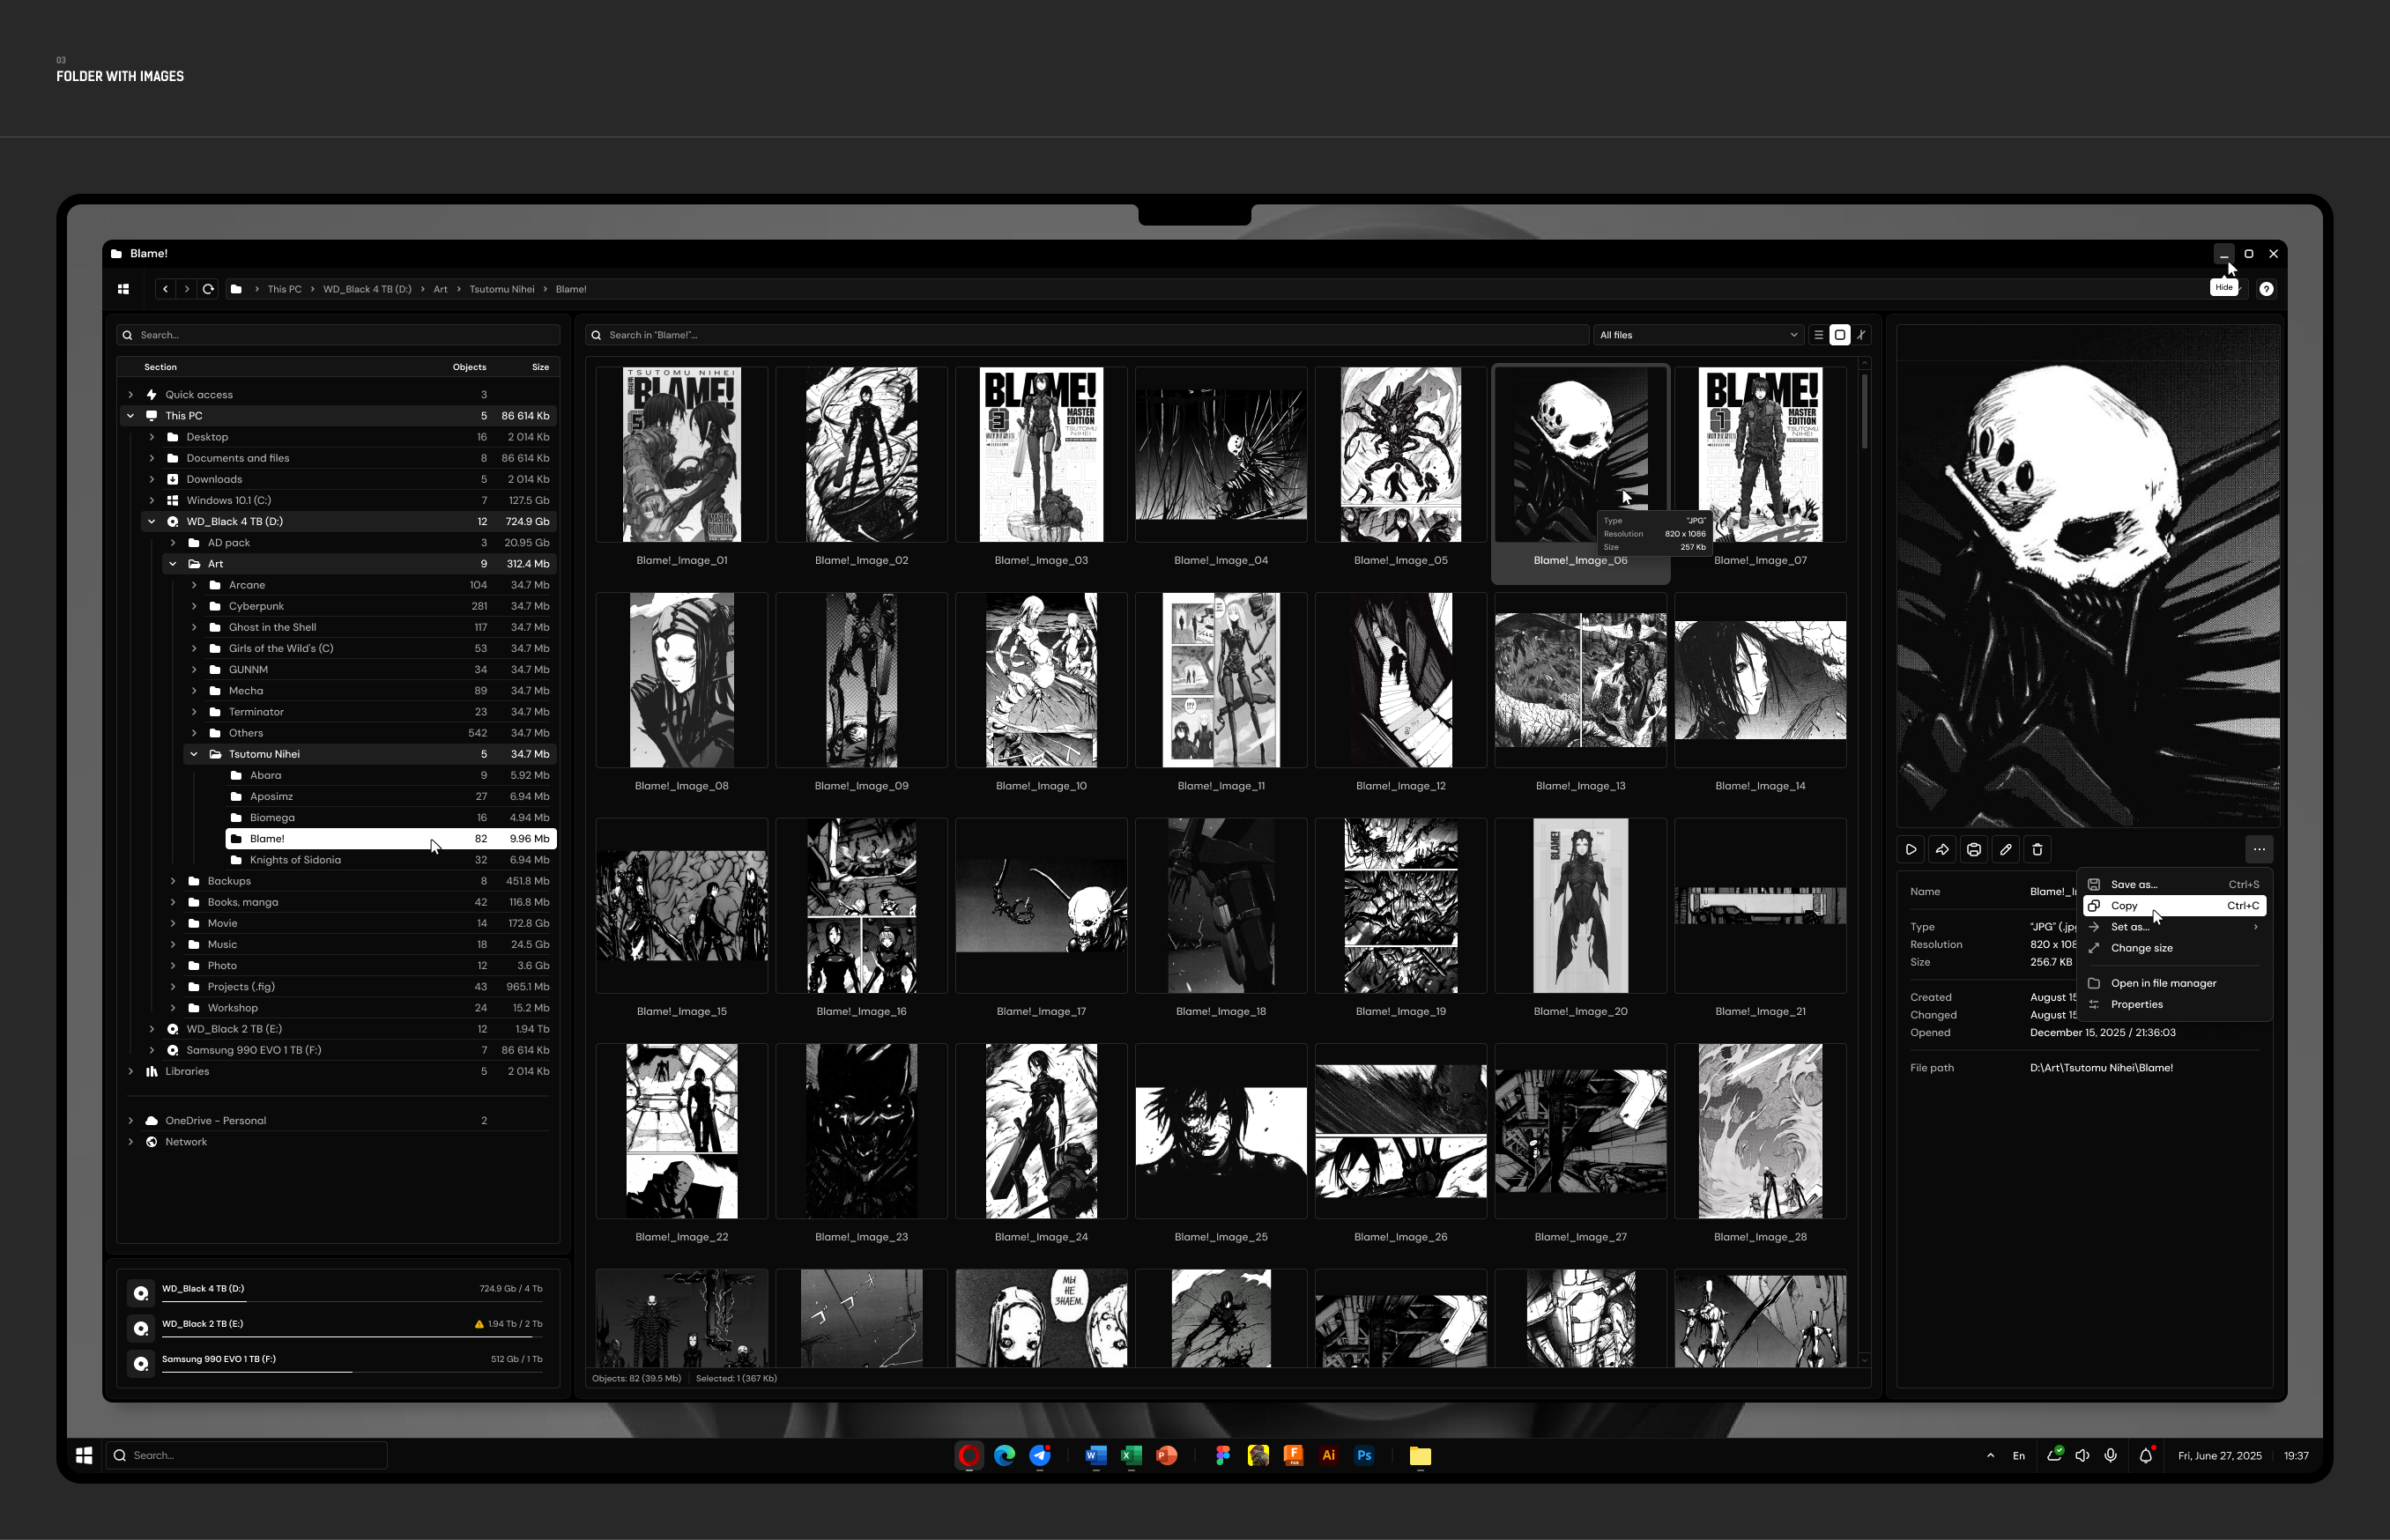Toggle the pin icon beside view buttons
Image resolution: width=2390 pixels, height=1540 pixels.
1861,335
